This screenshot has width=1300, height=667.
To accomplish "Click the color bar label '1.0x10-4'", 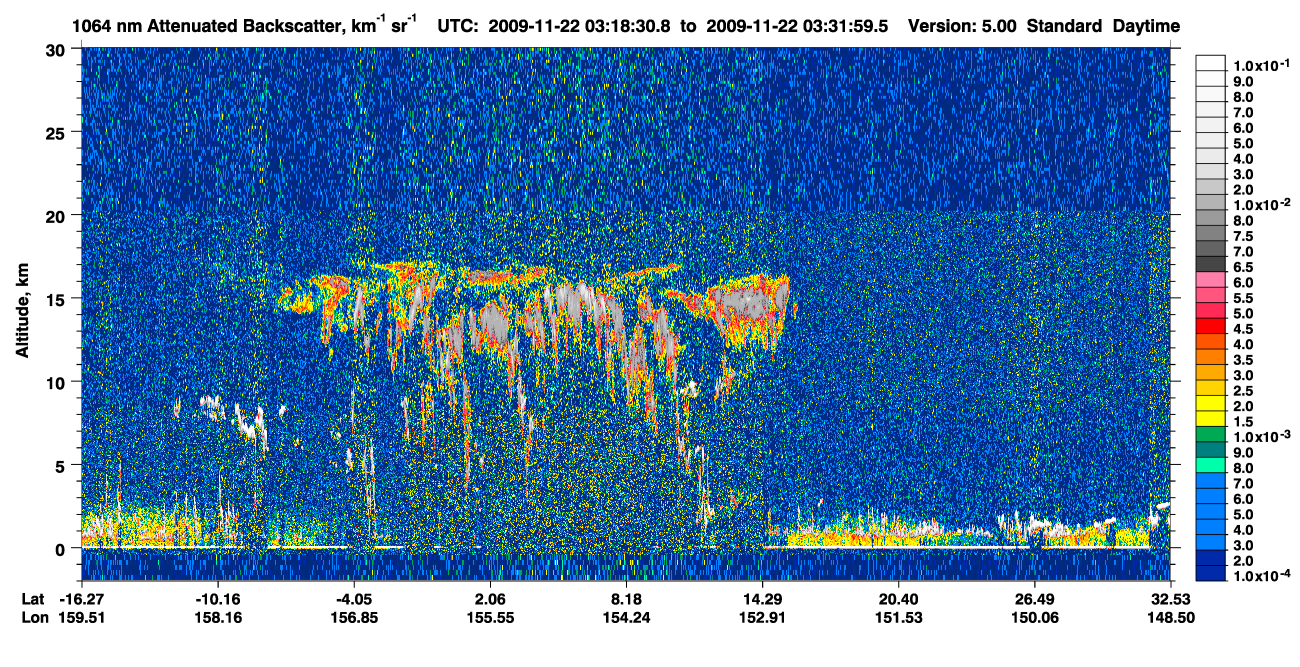I will (x=1260, y=573).
